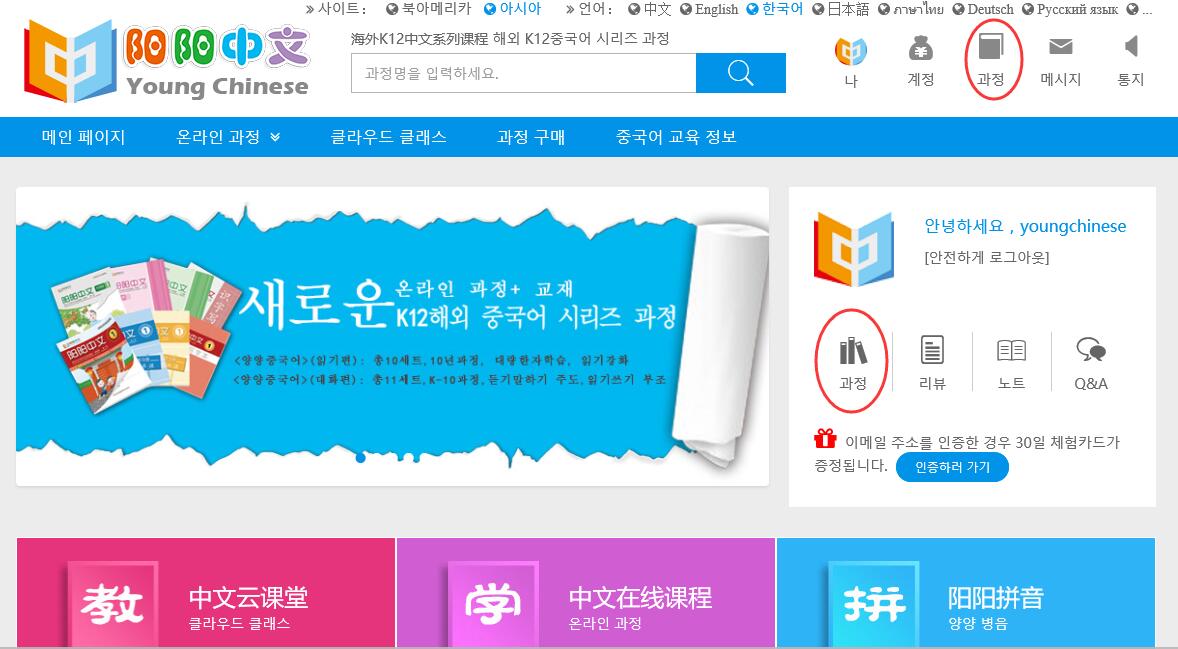Click the 과정명을 입력하세요 search field
Screen dimensions: 1178x649
click(524, 73)
